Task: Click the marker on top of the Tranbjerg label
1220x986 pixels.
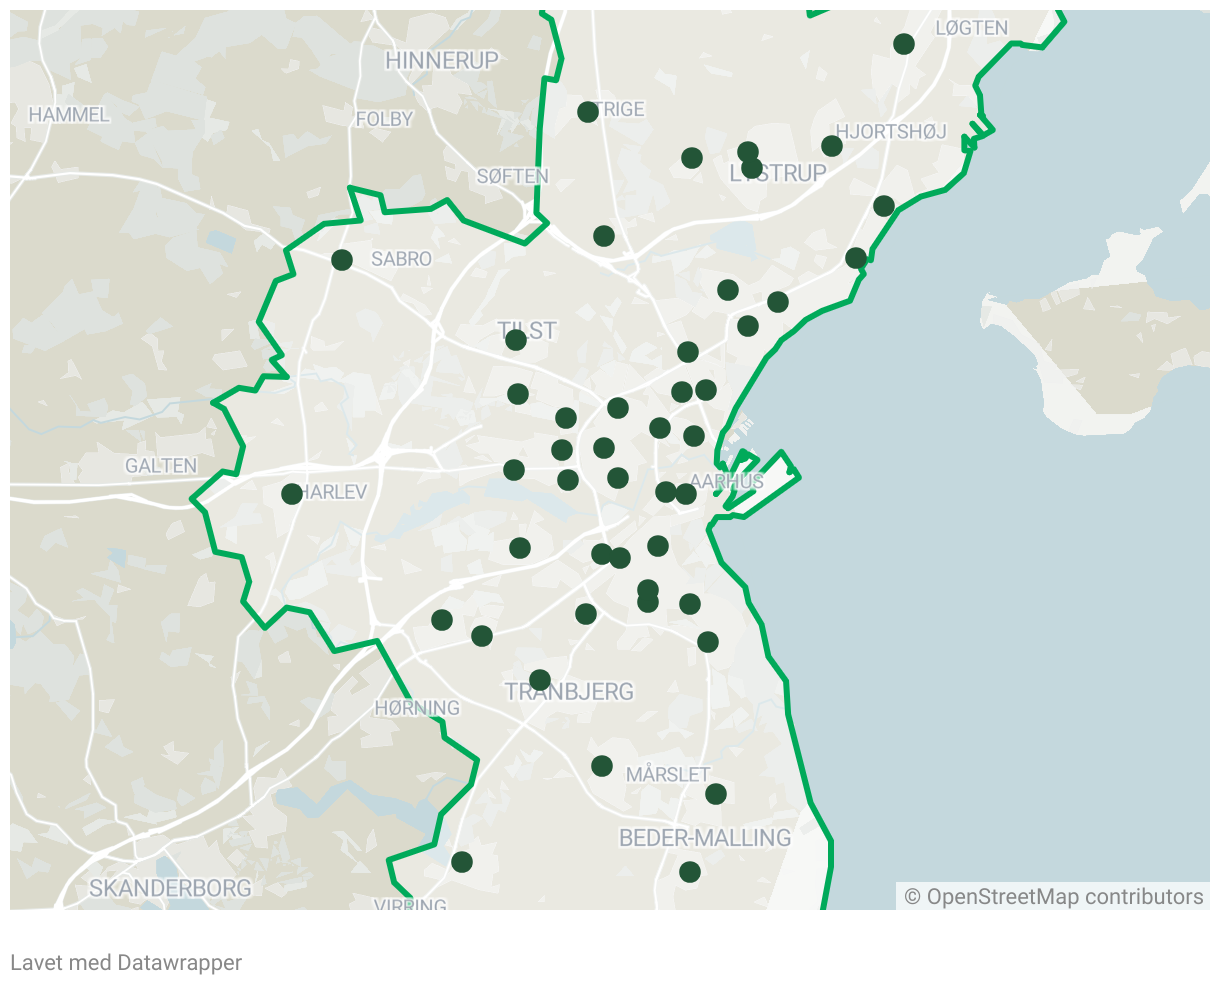Action: (540, 680)
